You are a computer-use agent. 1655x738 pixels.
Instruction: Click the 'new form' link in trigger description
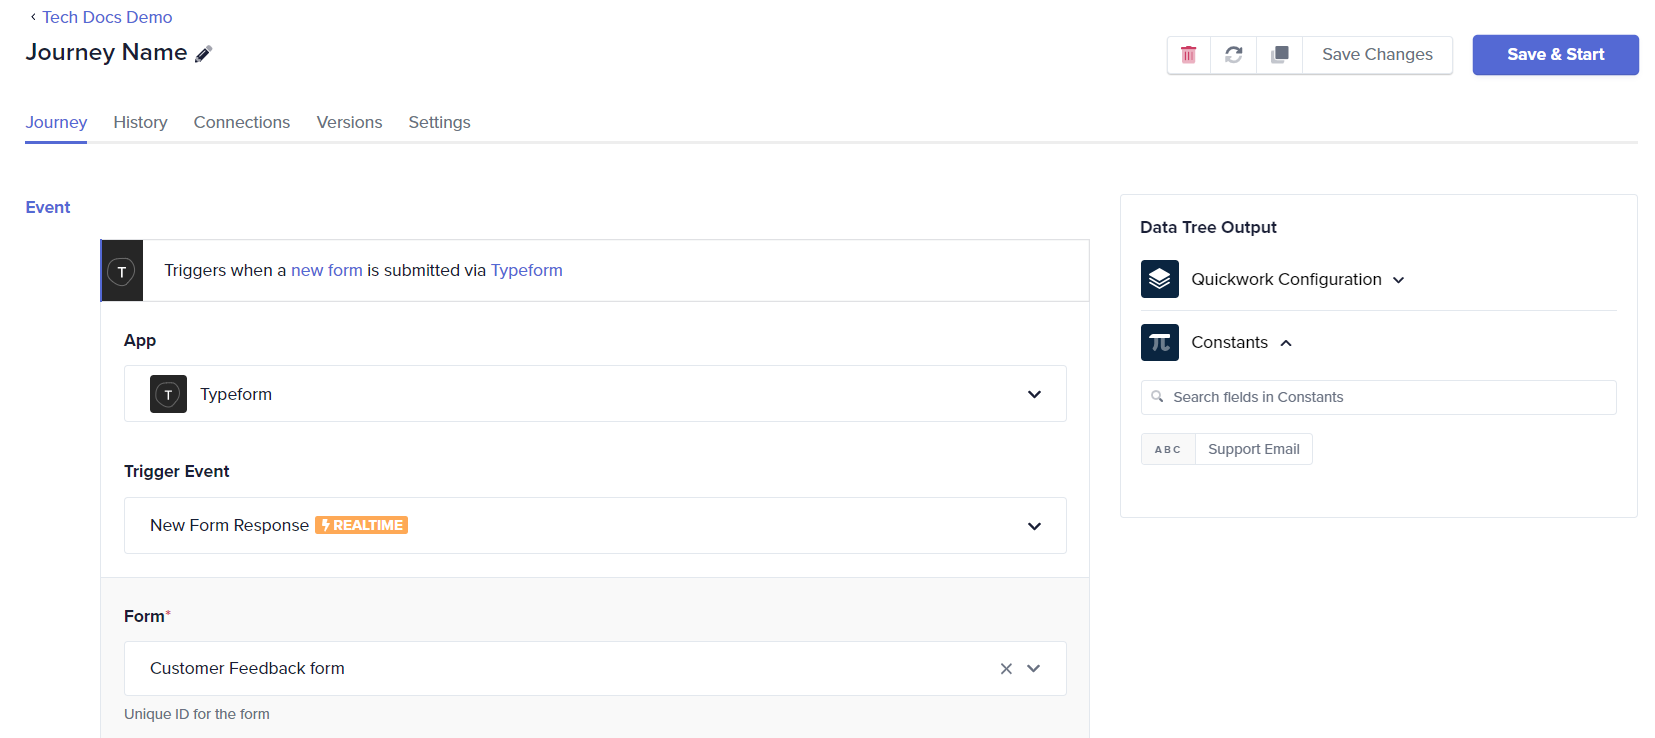tap(327, 270)
